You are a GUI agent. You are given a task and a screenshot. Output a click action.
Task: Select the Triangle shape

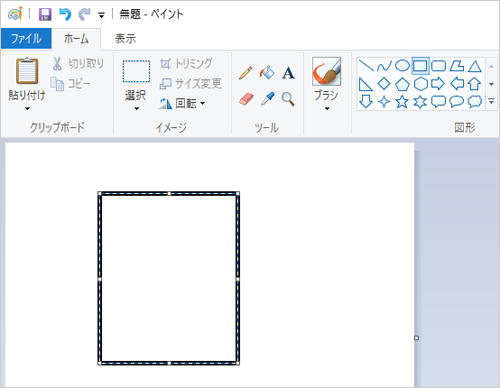pos(475,66)
